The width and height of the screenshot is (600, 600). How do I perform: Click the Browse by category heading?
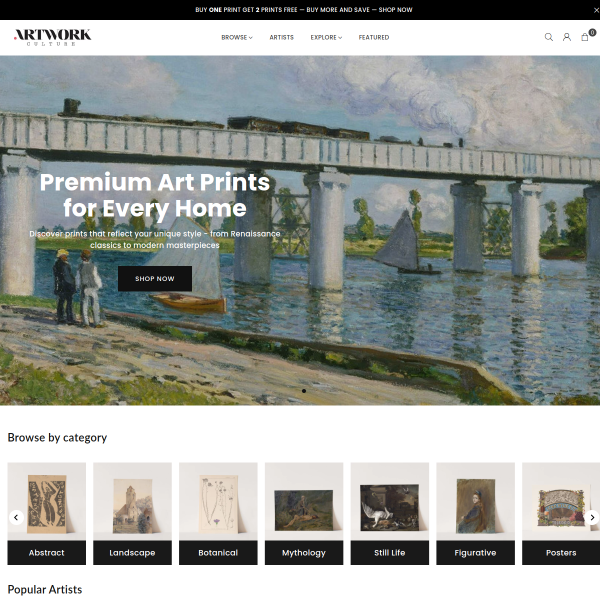pos(57,437)
